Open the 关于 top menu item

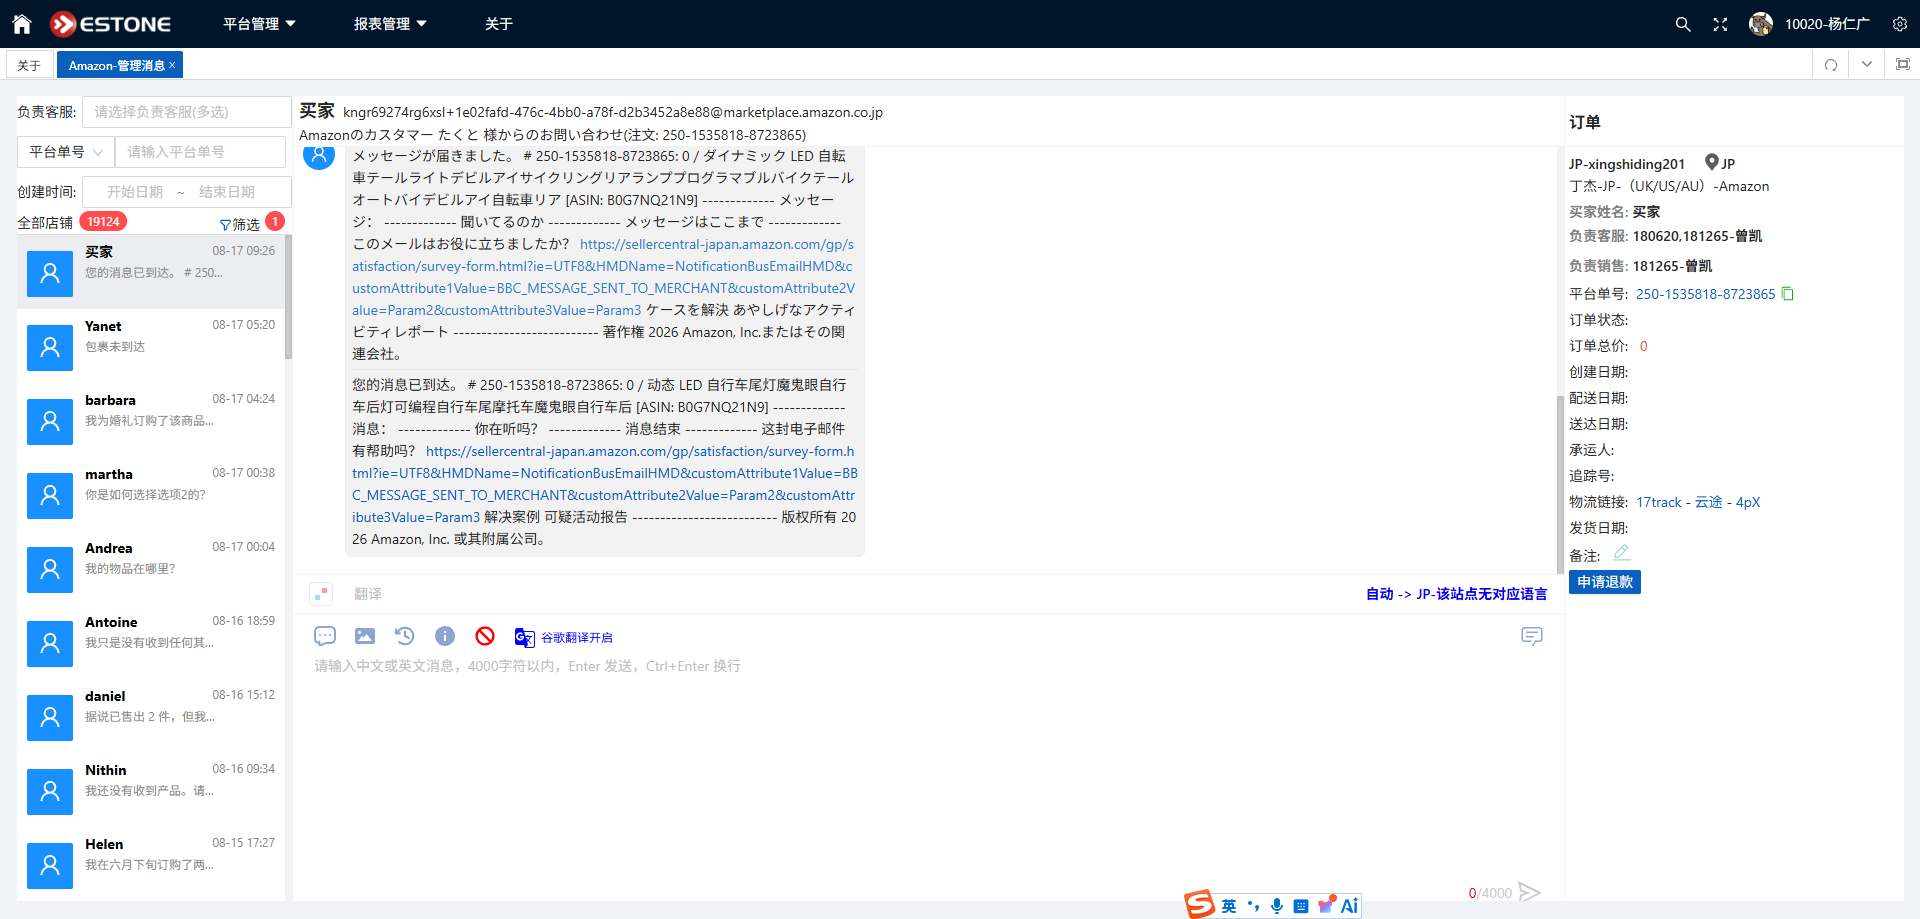tap(499, 24)
